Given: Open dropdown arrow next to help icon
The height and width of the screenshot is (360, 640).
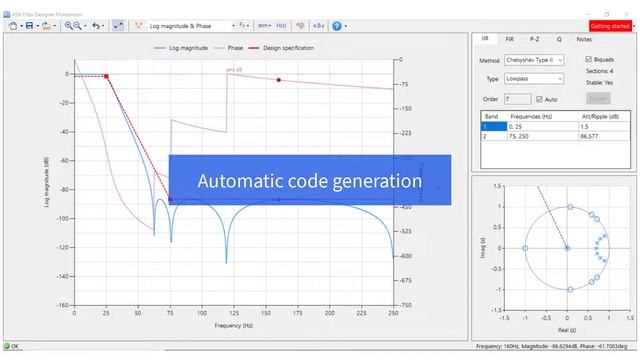Looking at the screenshot, I should [346, 26].
